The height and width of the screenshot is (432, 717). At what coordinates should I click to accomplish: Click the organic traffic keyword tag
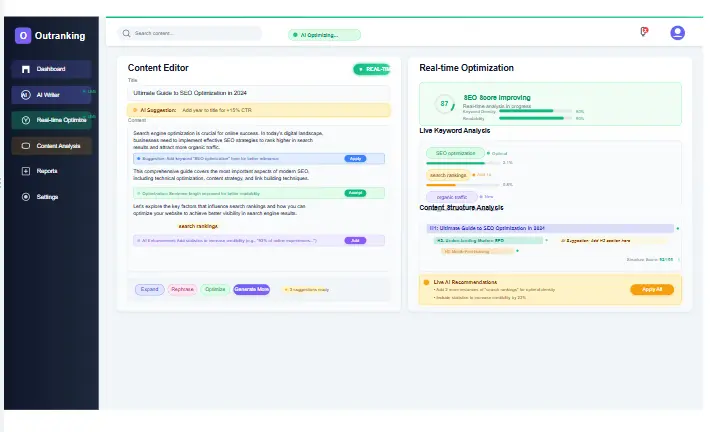pyautogui.click(x=452, y=197)
